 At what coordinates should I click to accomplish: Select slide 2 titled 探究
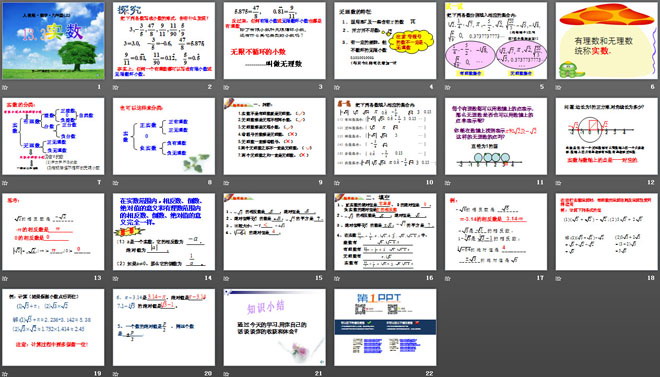point(164,41)
